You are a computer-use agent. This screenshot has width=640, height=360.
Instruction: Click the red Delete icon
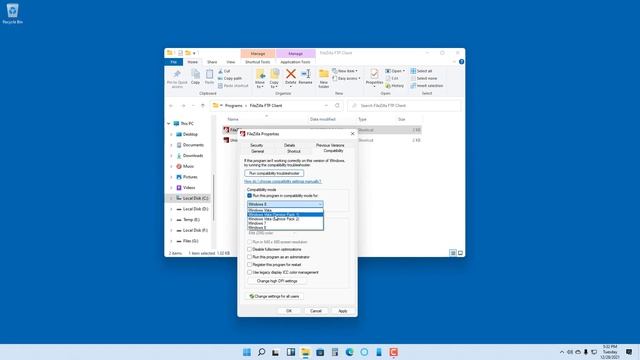click(291, 74)
